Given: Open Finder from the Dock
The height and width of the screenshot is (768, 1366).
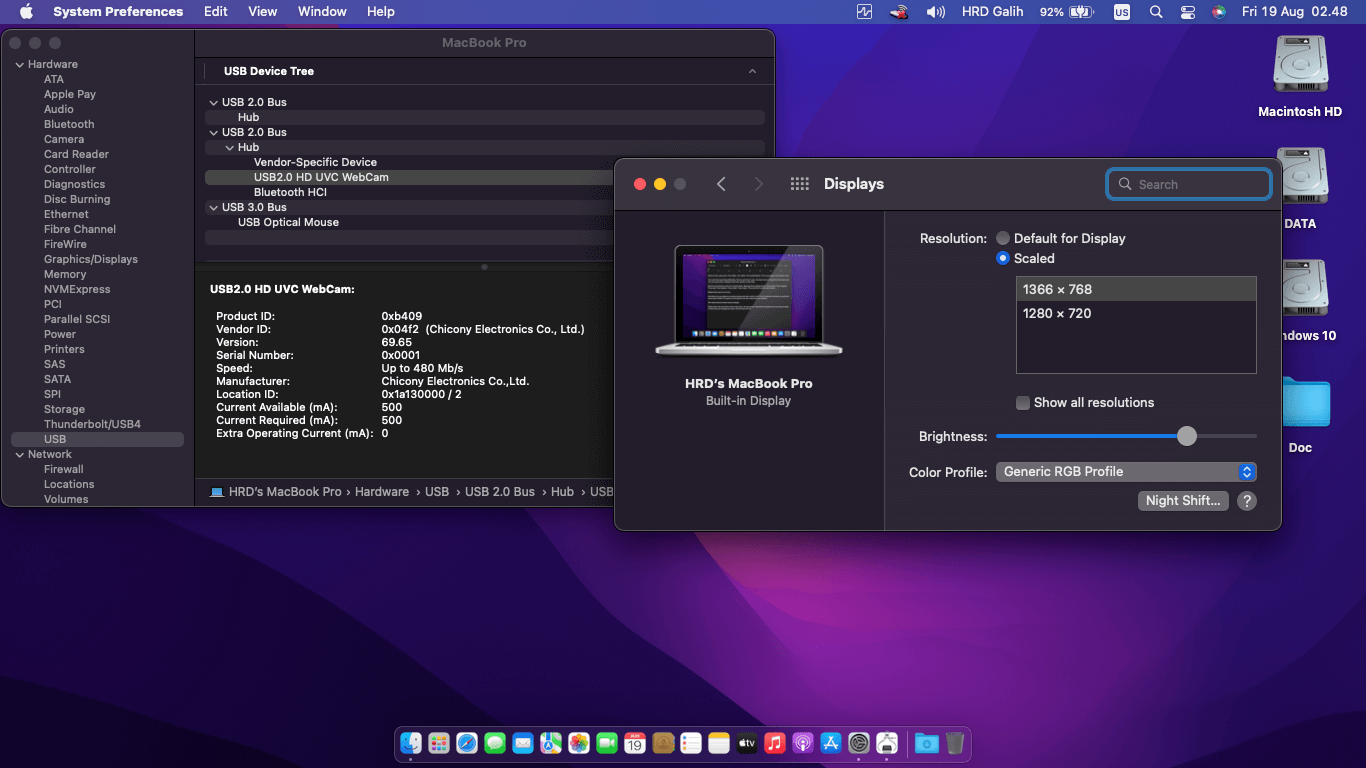Looking at the screenshot, I should tap(411, 743).
